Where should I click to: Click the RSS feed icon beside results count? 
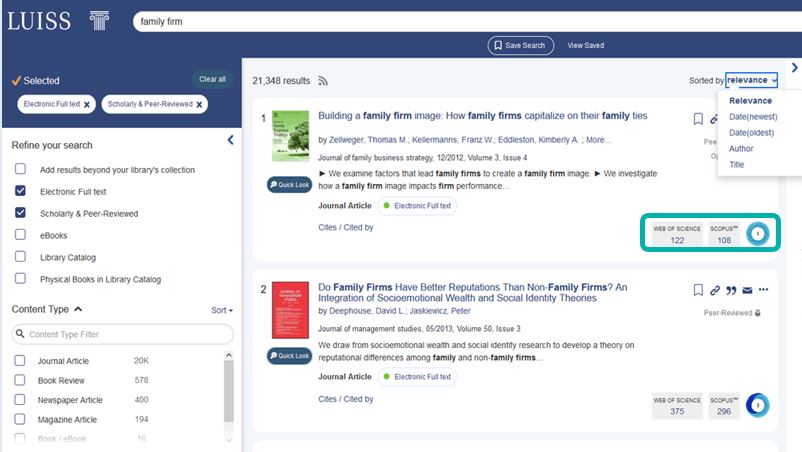point(323,81)
